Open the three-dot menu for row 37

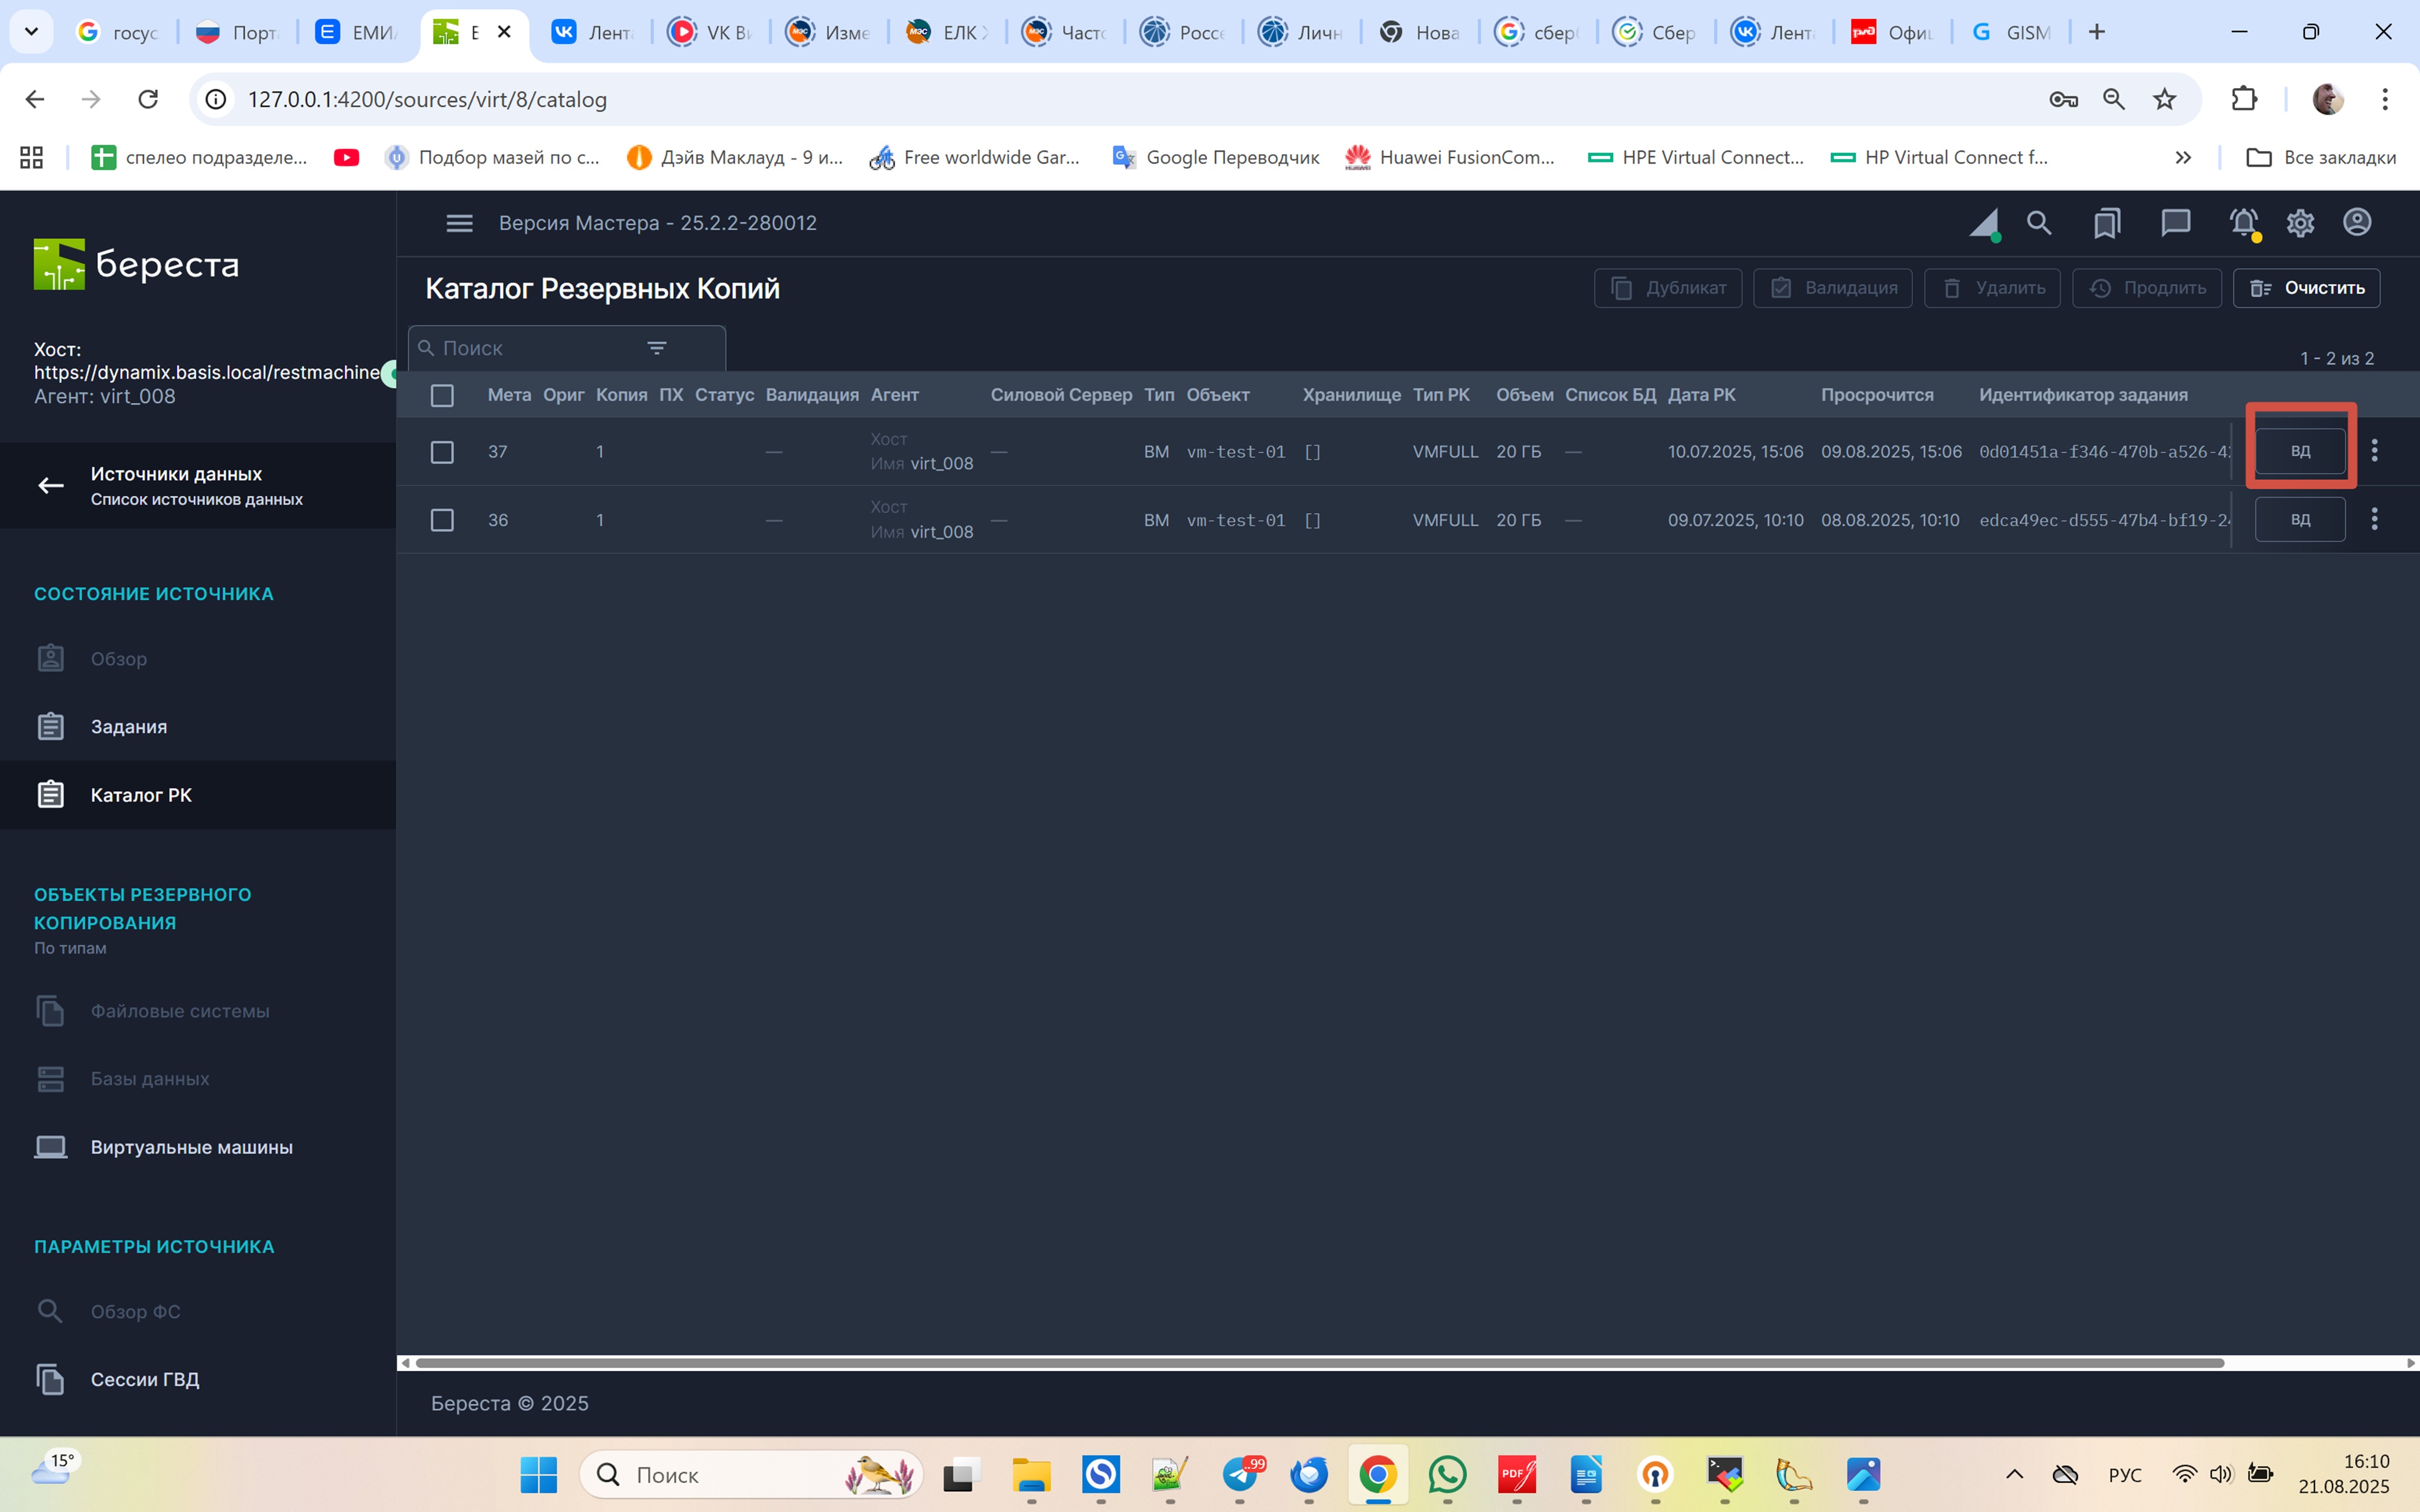tap(2374, 451)
